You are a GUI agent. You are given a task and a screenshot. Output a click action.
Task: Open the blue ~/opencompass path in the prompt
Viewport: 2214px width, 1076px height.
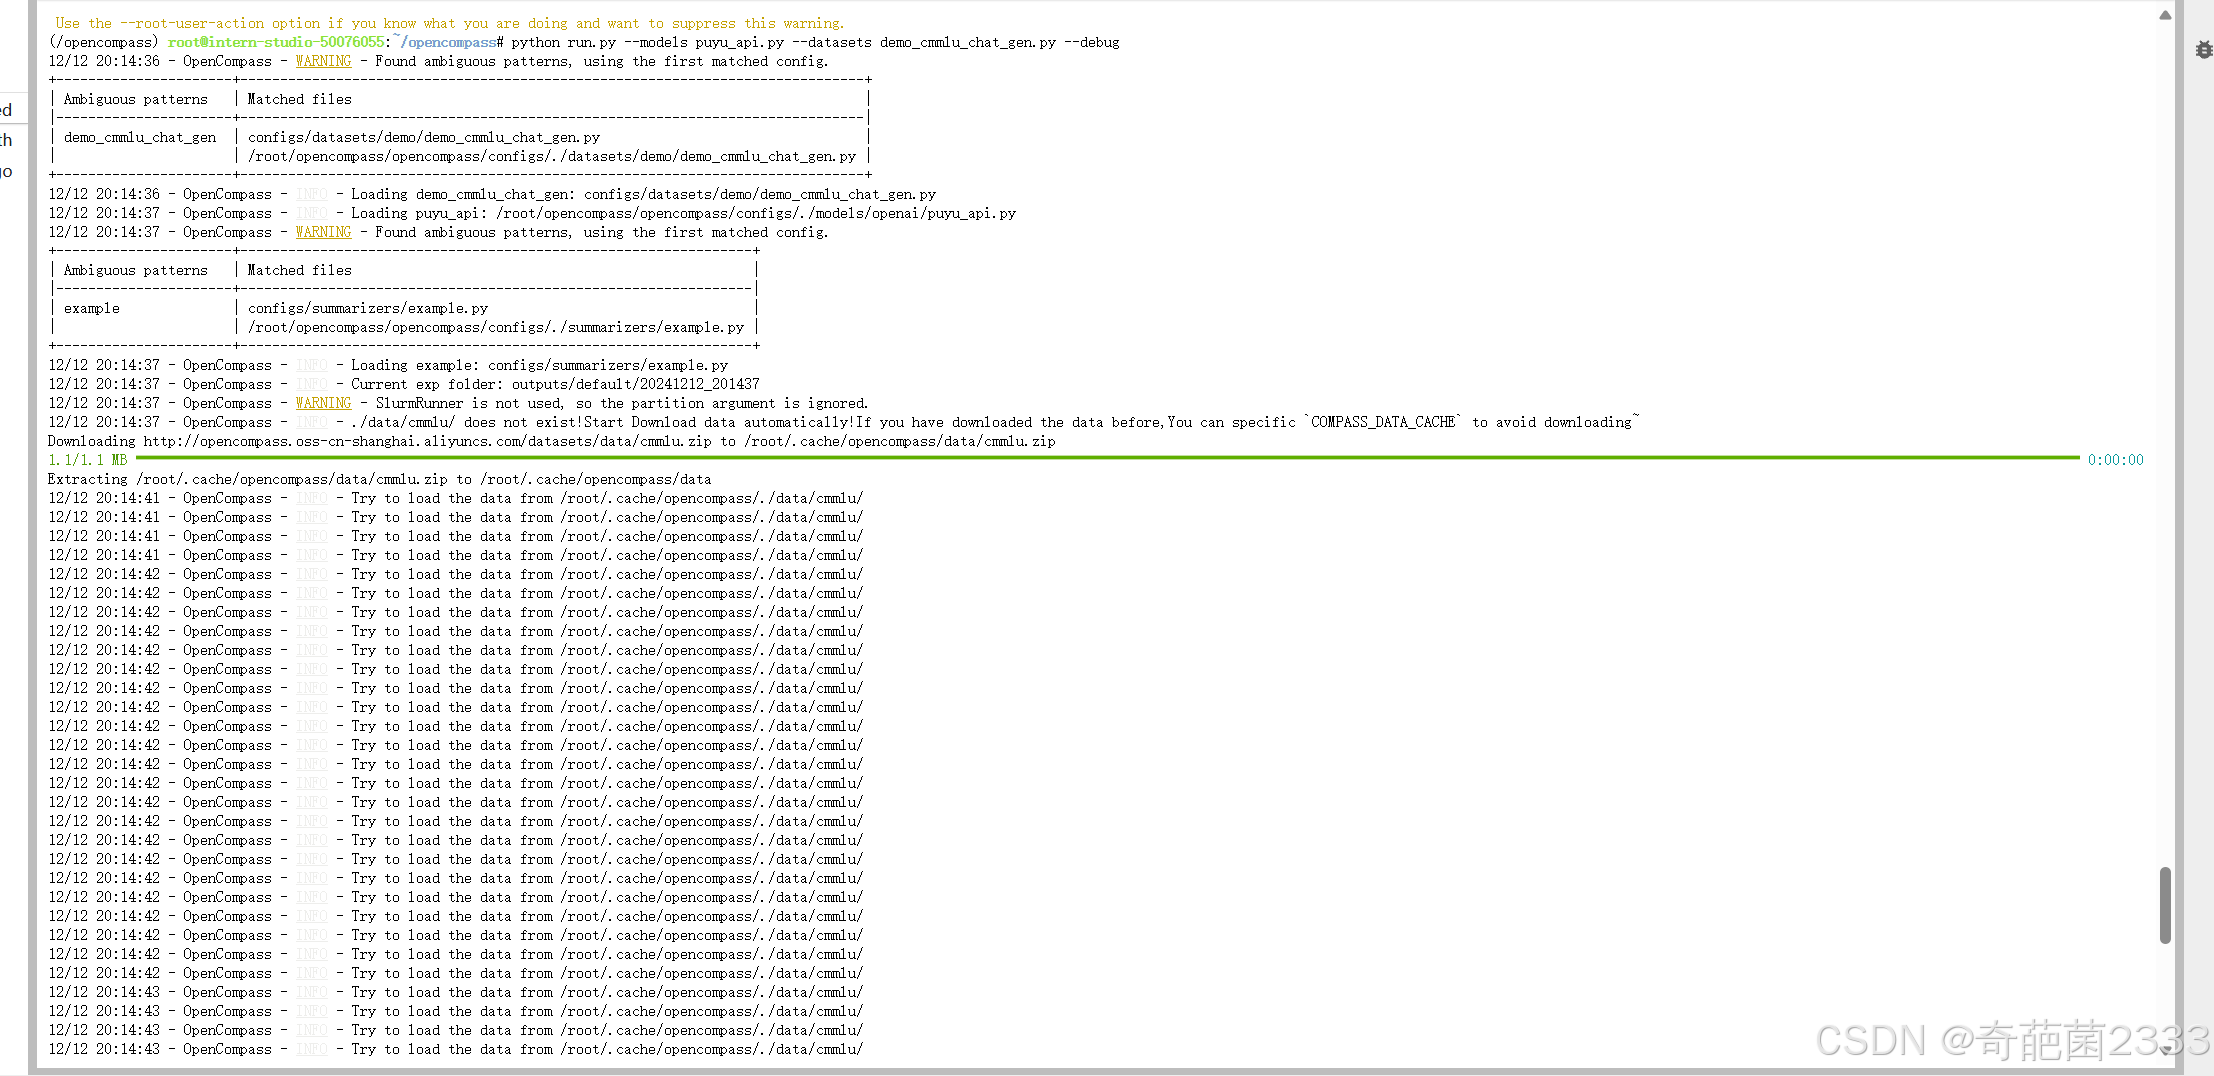(447, 42)
